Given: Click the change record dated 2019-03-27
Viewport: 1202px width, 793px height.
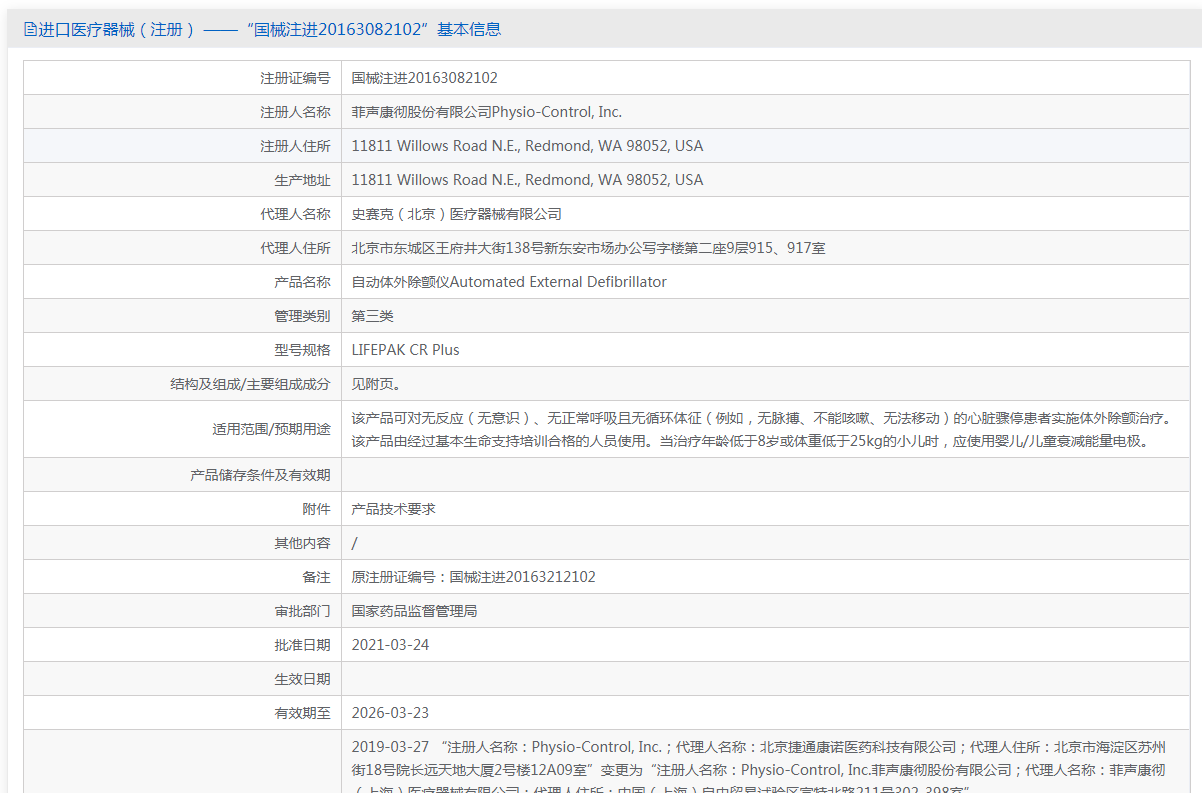Looking at the screenshot, I should pyautogui.click(x=759, y=766).
